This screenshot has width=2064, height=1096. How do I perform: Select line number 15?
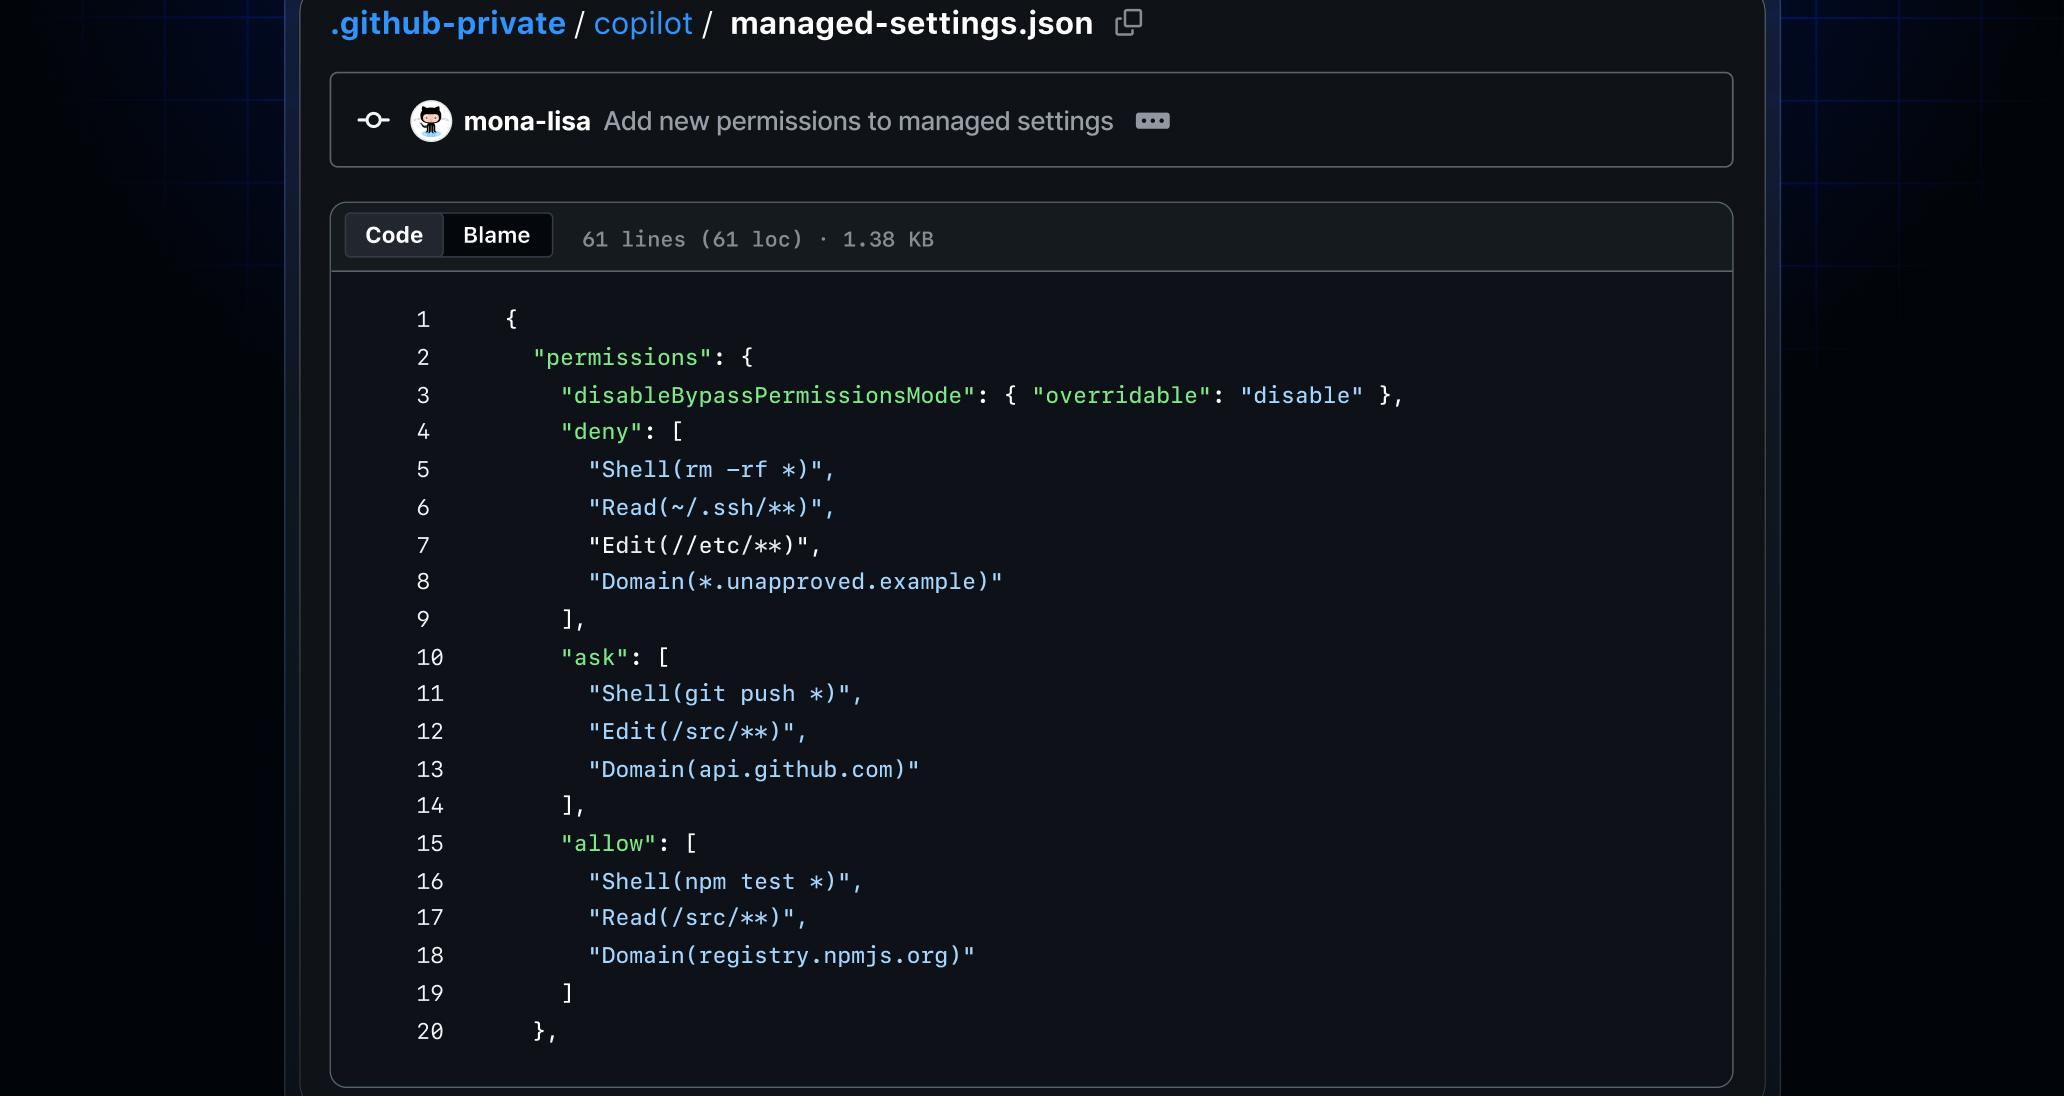pyautogui.click(x=430, y=843)
